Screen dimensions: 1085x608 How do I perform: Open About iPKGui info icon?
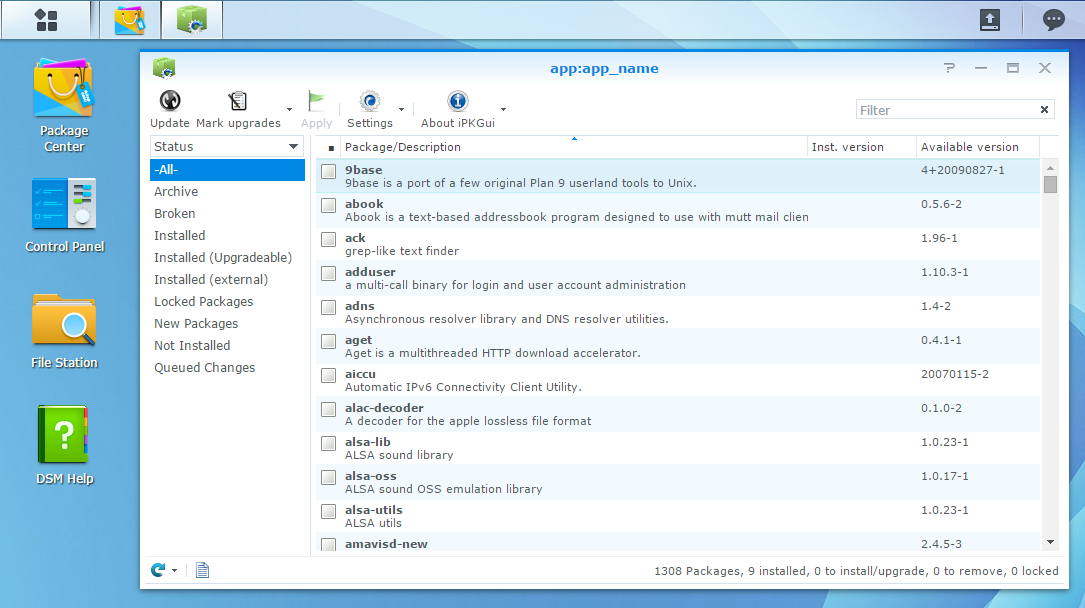[457, 101]
